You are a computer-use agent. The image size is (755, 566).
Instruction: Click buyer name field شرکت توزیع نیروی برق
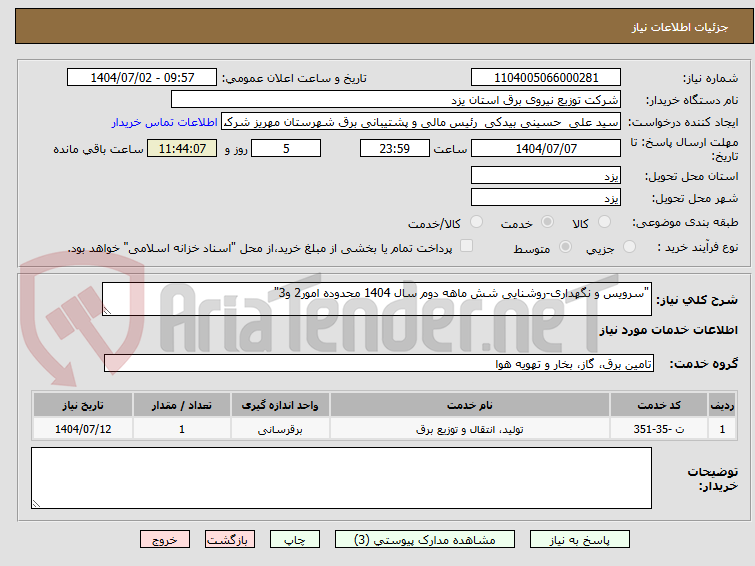(396, 100)
